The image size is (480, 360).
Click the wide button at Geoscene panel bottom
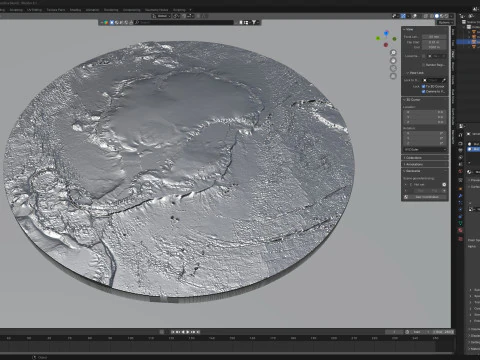coord(427,197)
